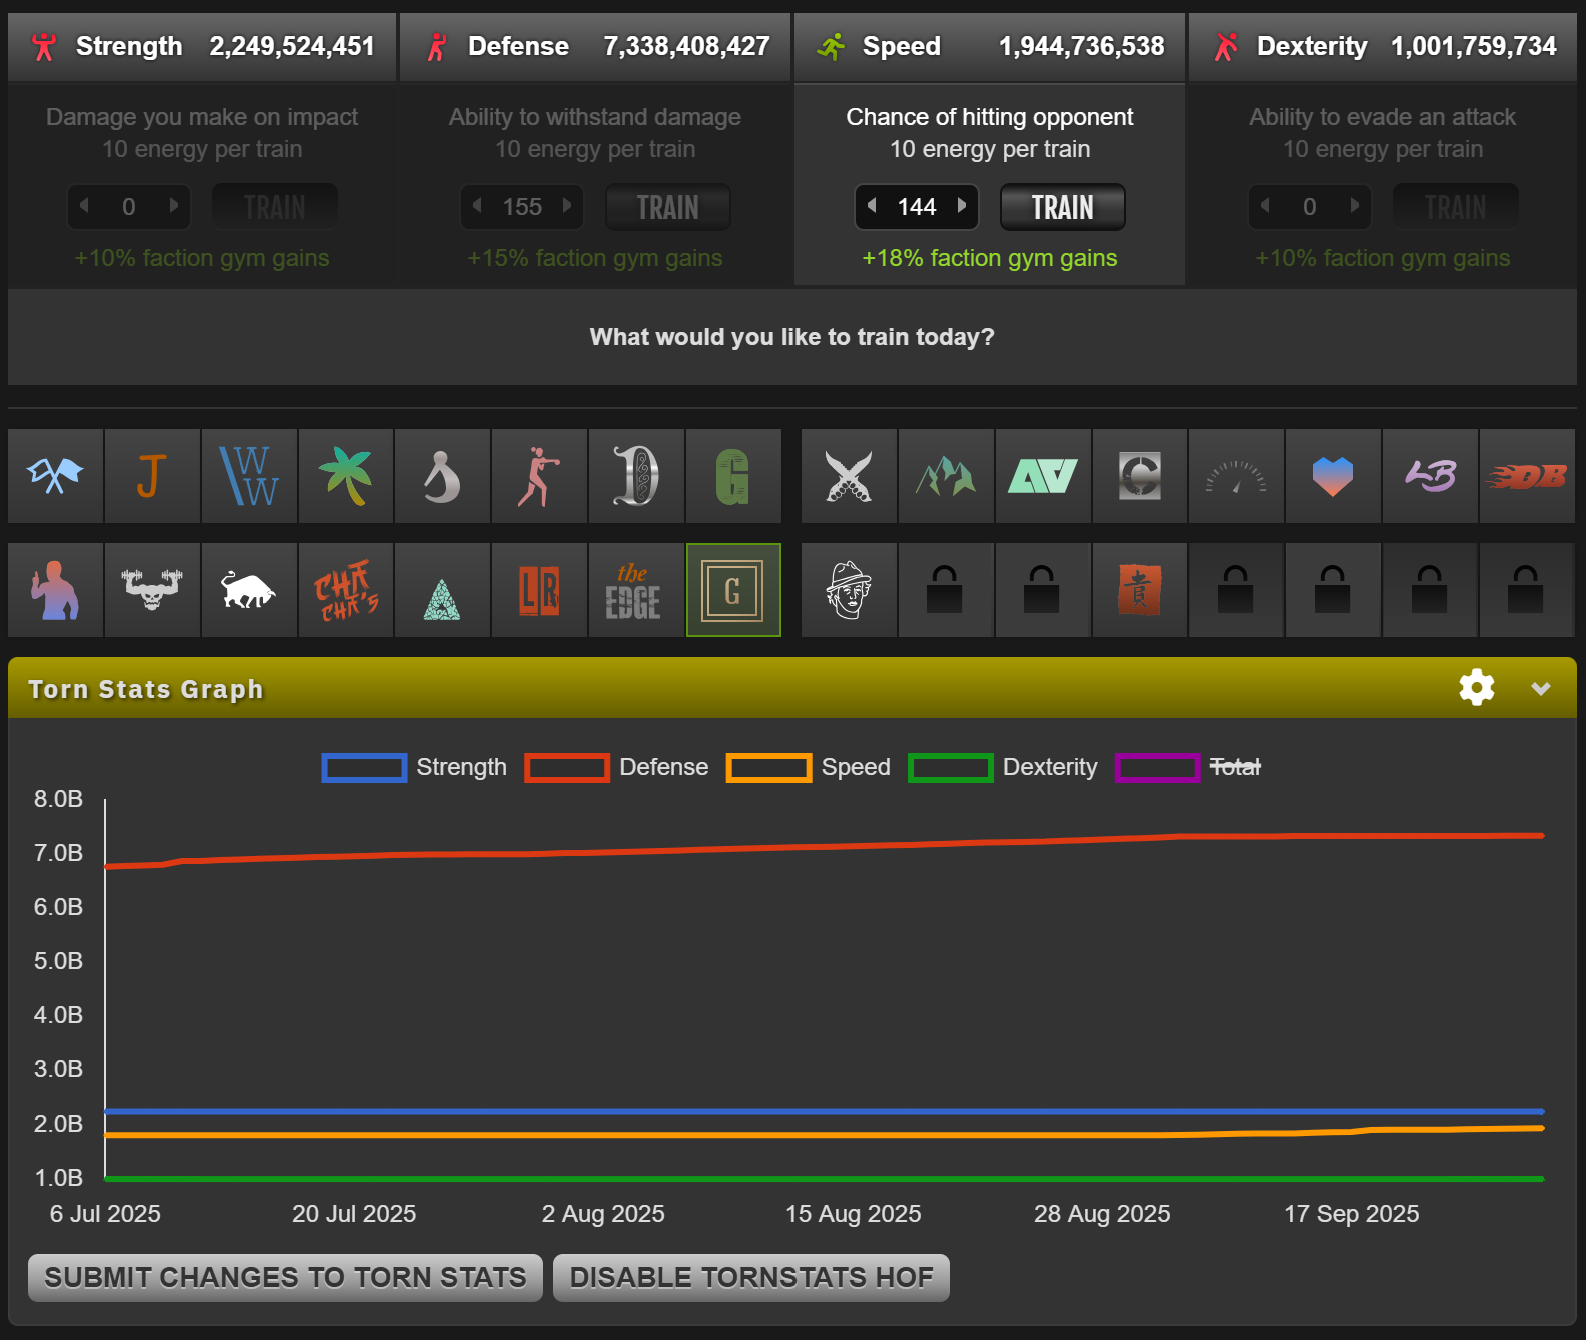The image size is (1586, 1340).
Task: Select the Cha Cha's gym icon
Action: [346, 590]
